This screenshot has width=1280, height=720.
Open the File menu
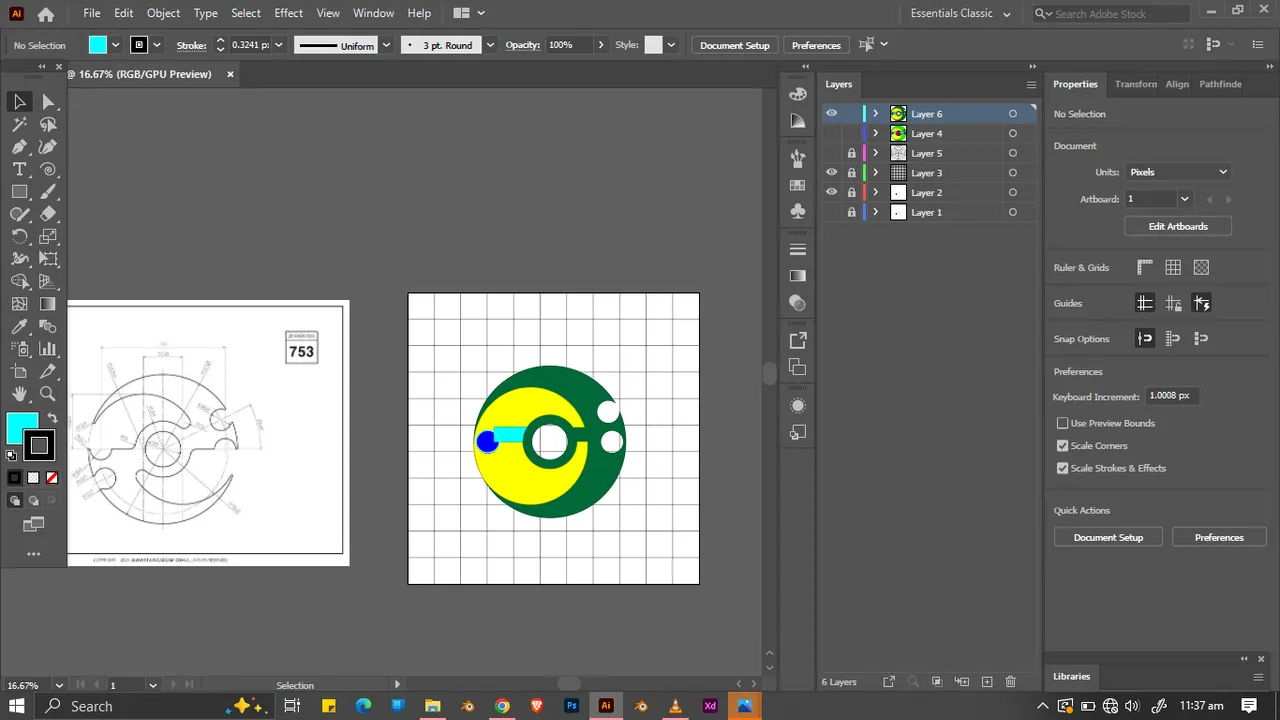pyautogui.click(x=92, y=13)
